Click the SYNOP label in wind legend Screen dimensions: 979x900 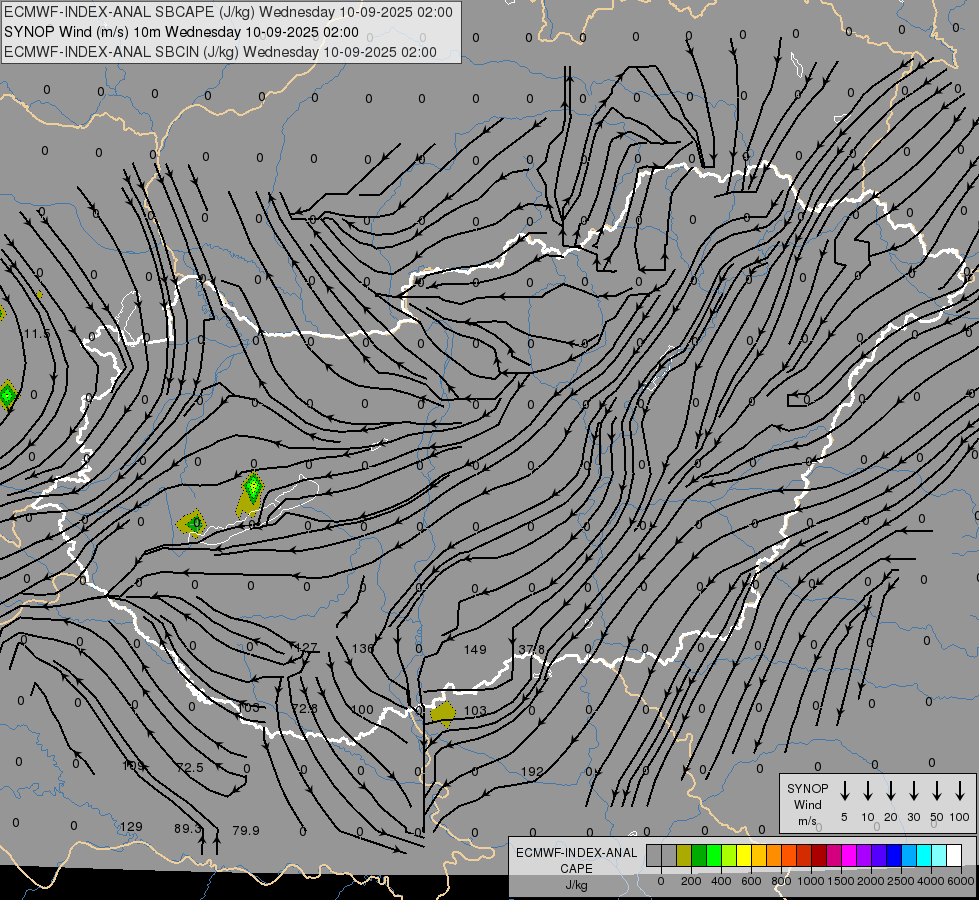point(807,789)
